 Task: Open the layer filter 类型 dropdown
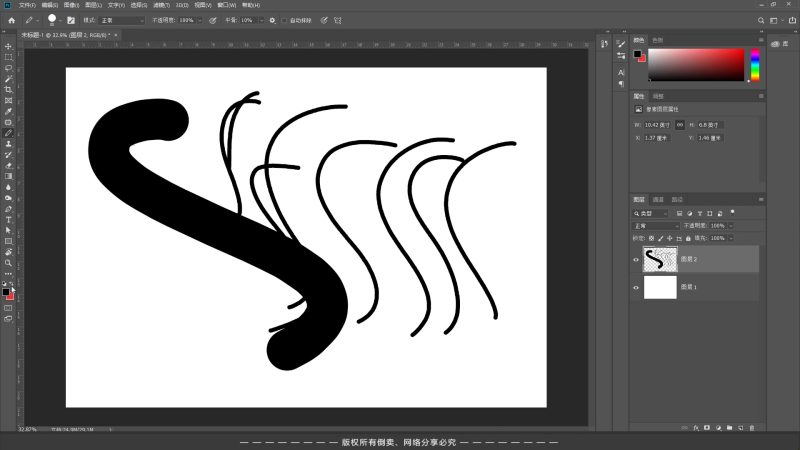pos(654,213)
